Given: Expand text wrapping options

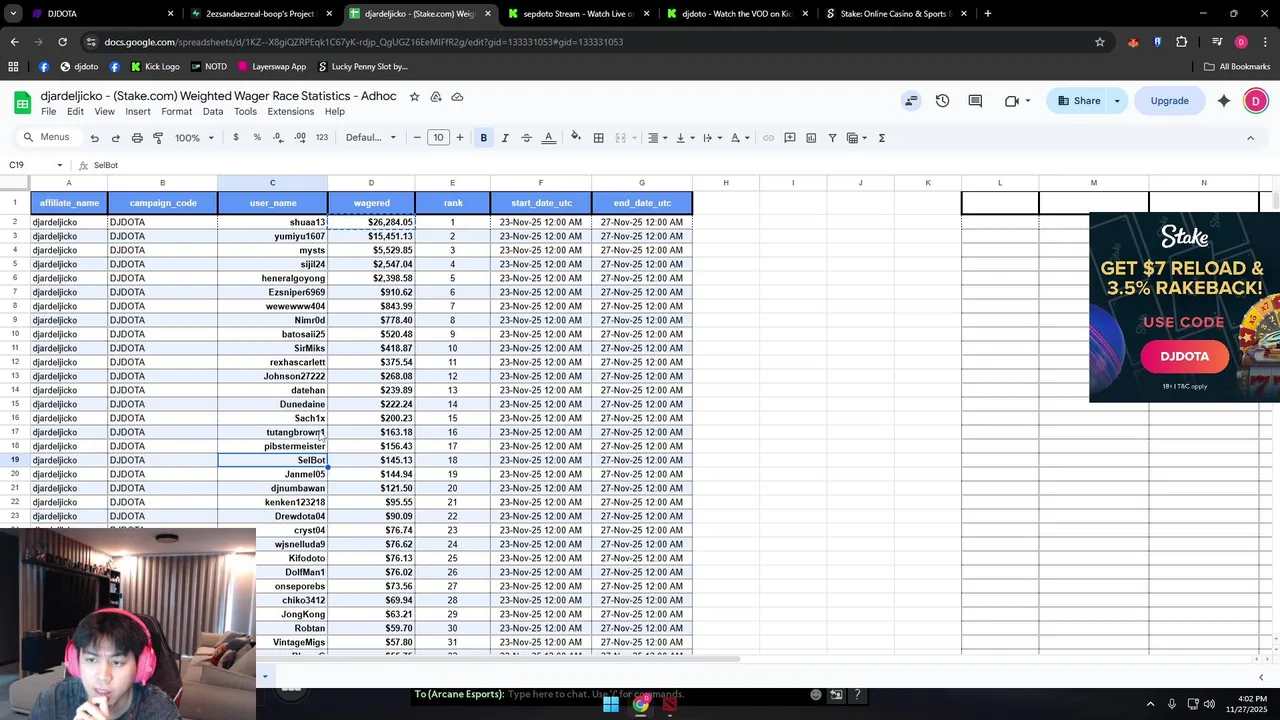Looking at the screenshot, I should tap(712, 138).
